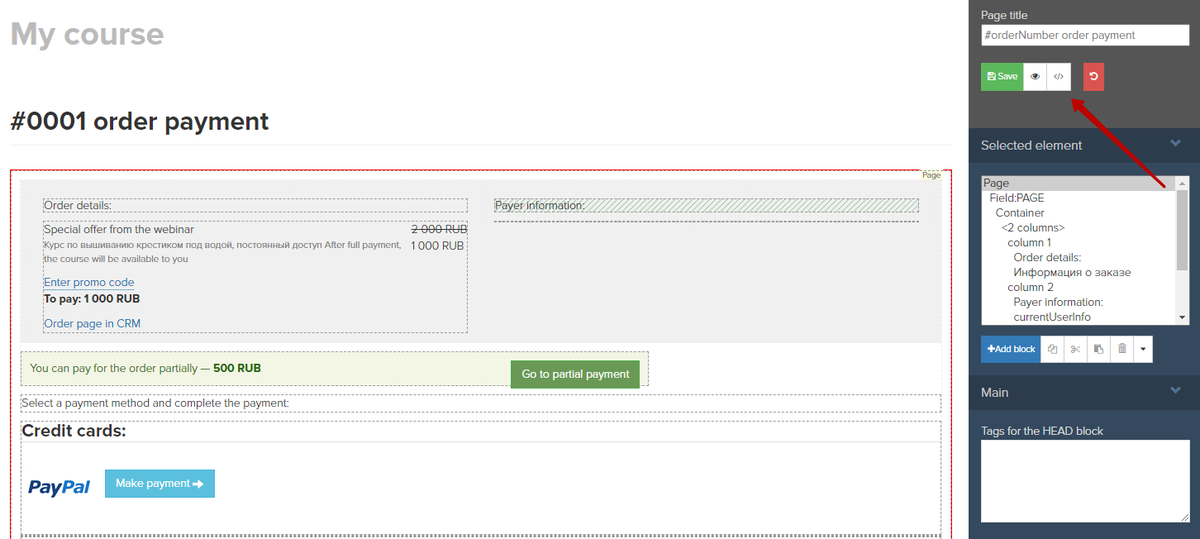Click the '#0001 order payment' heading
This screenshot has height=539, width=1200.
(139, 121)
